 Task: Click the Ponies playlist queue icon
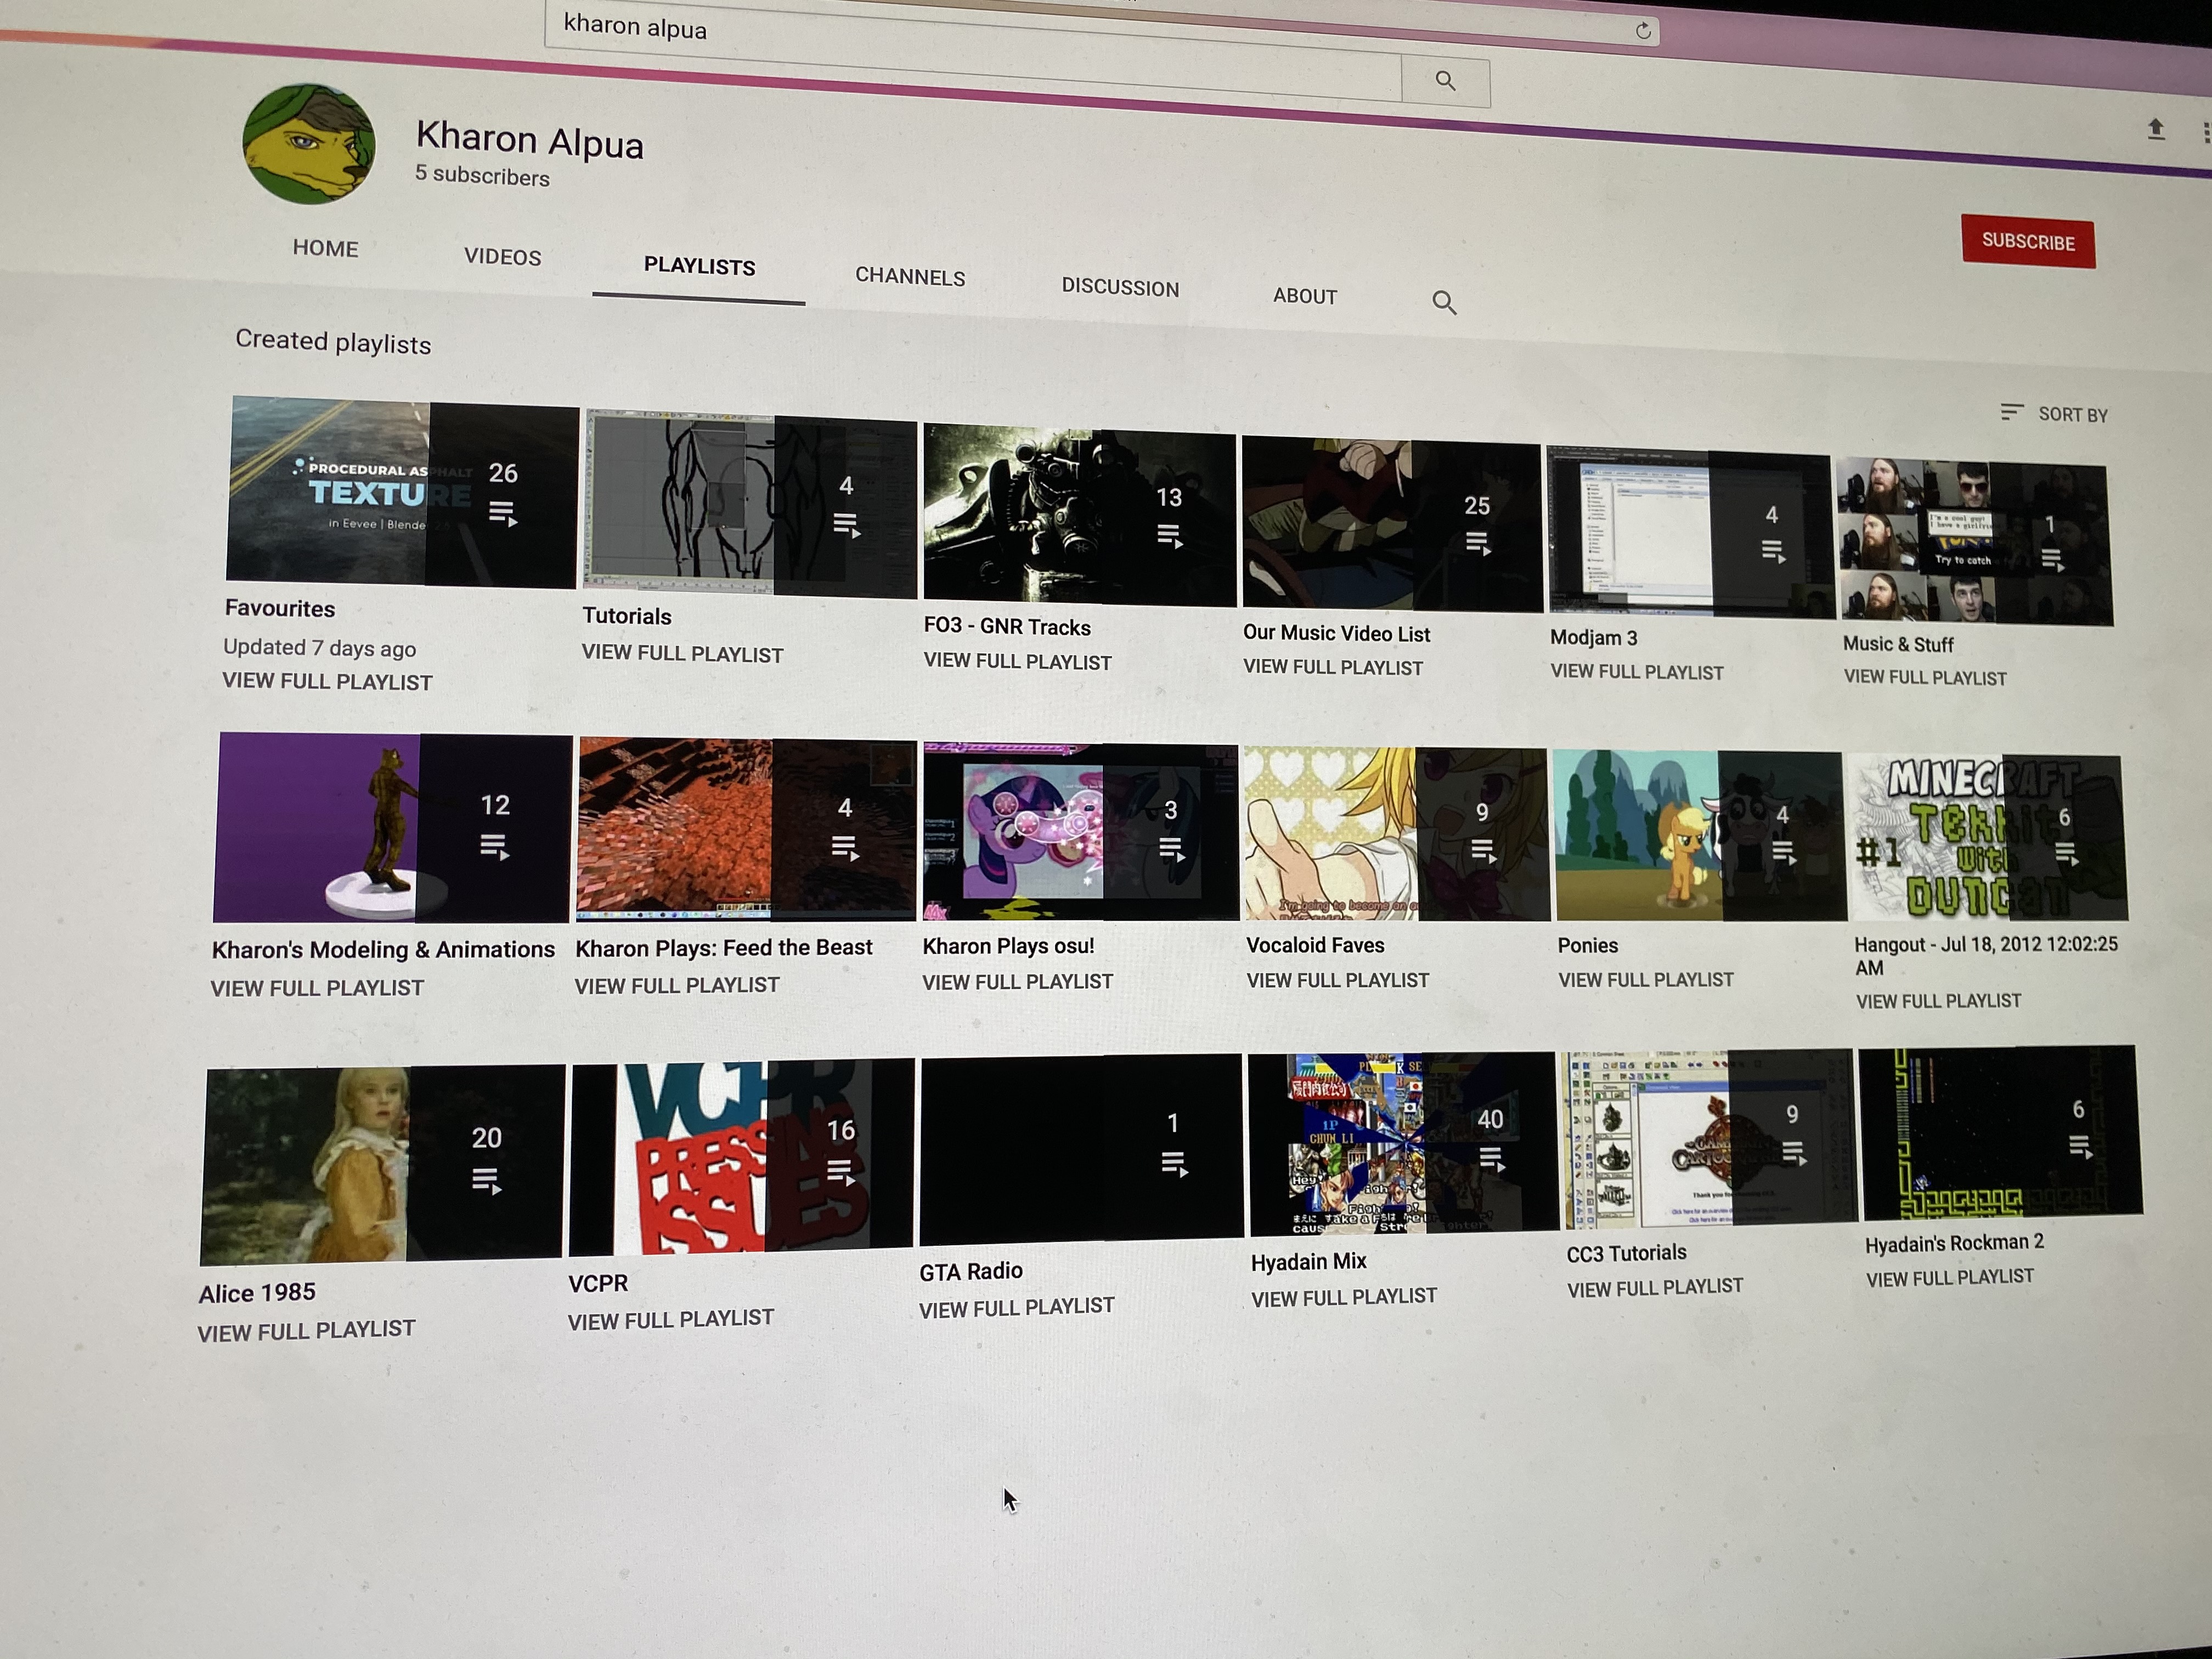[1783, 852]
